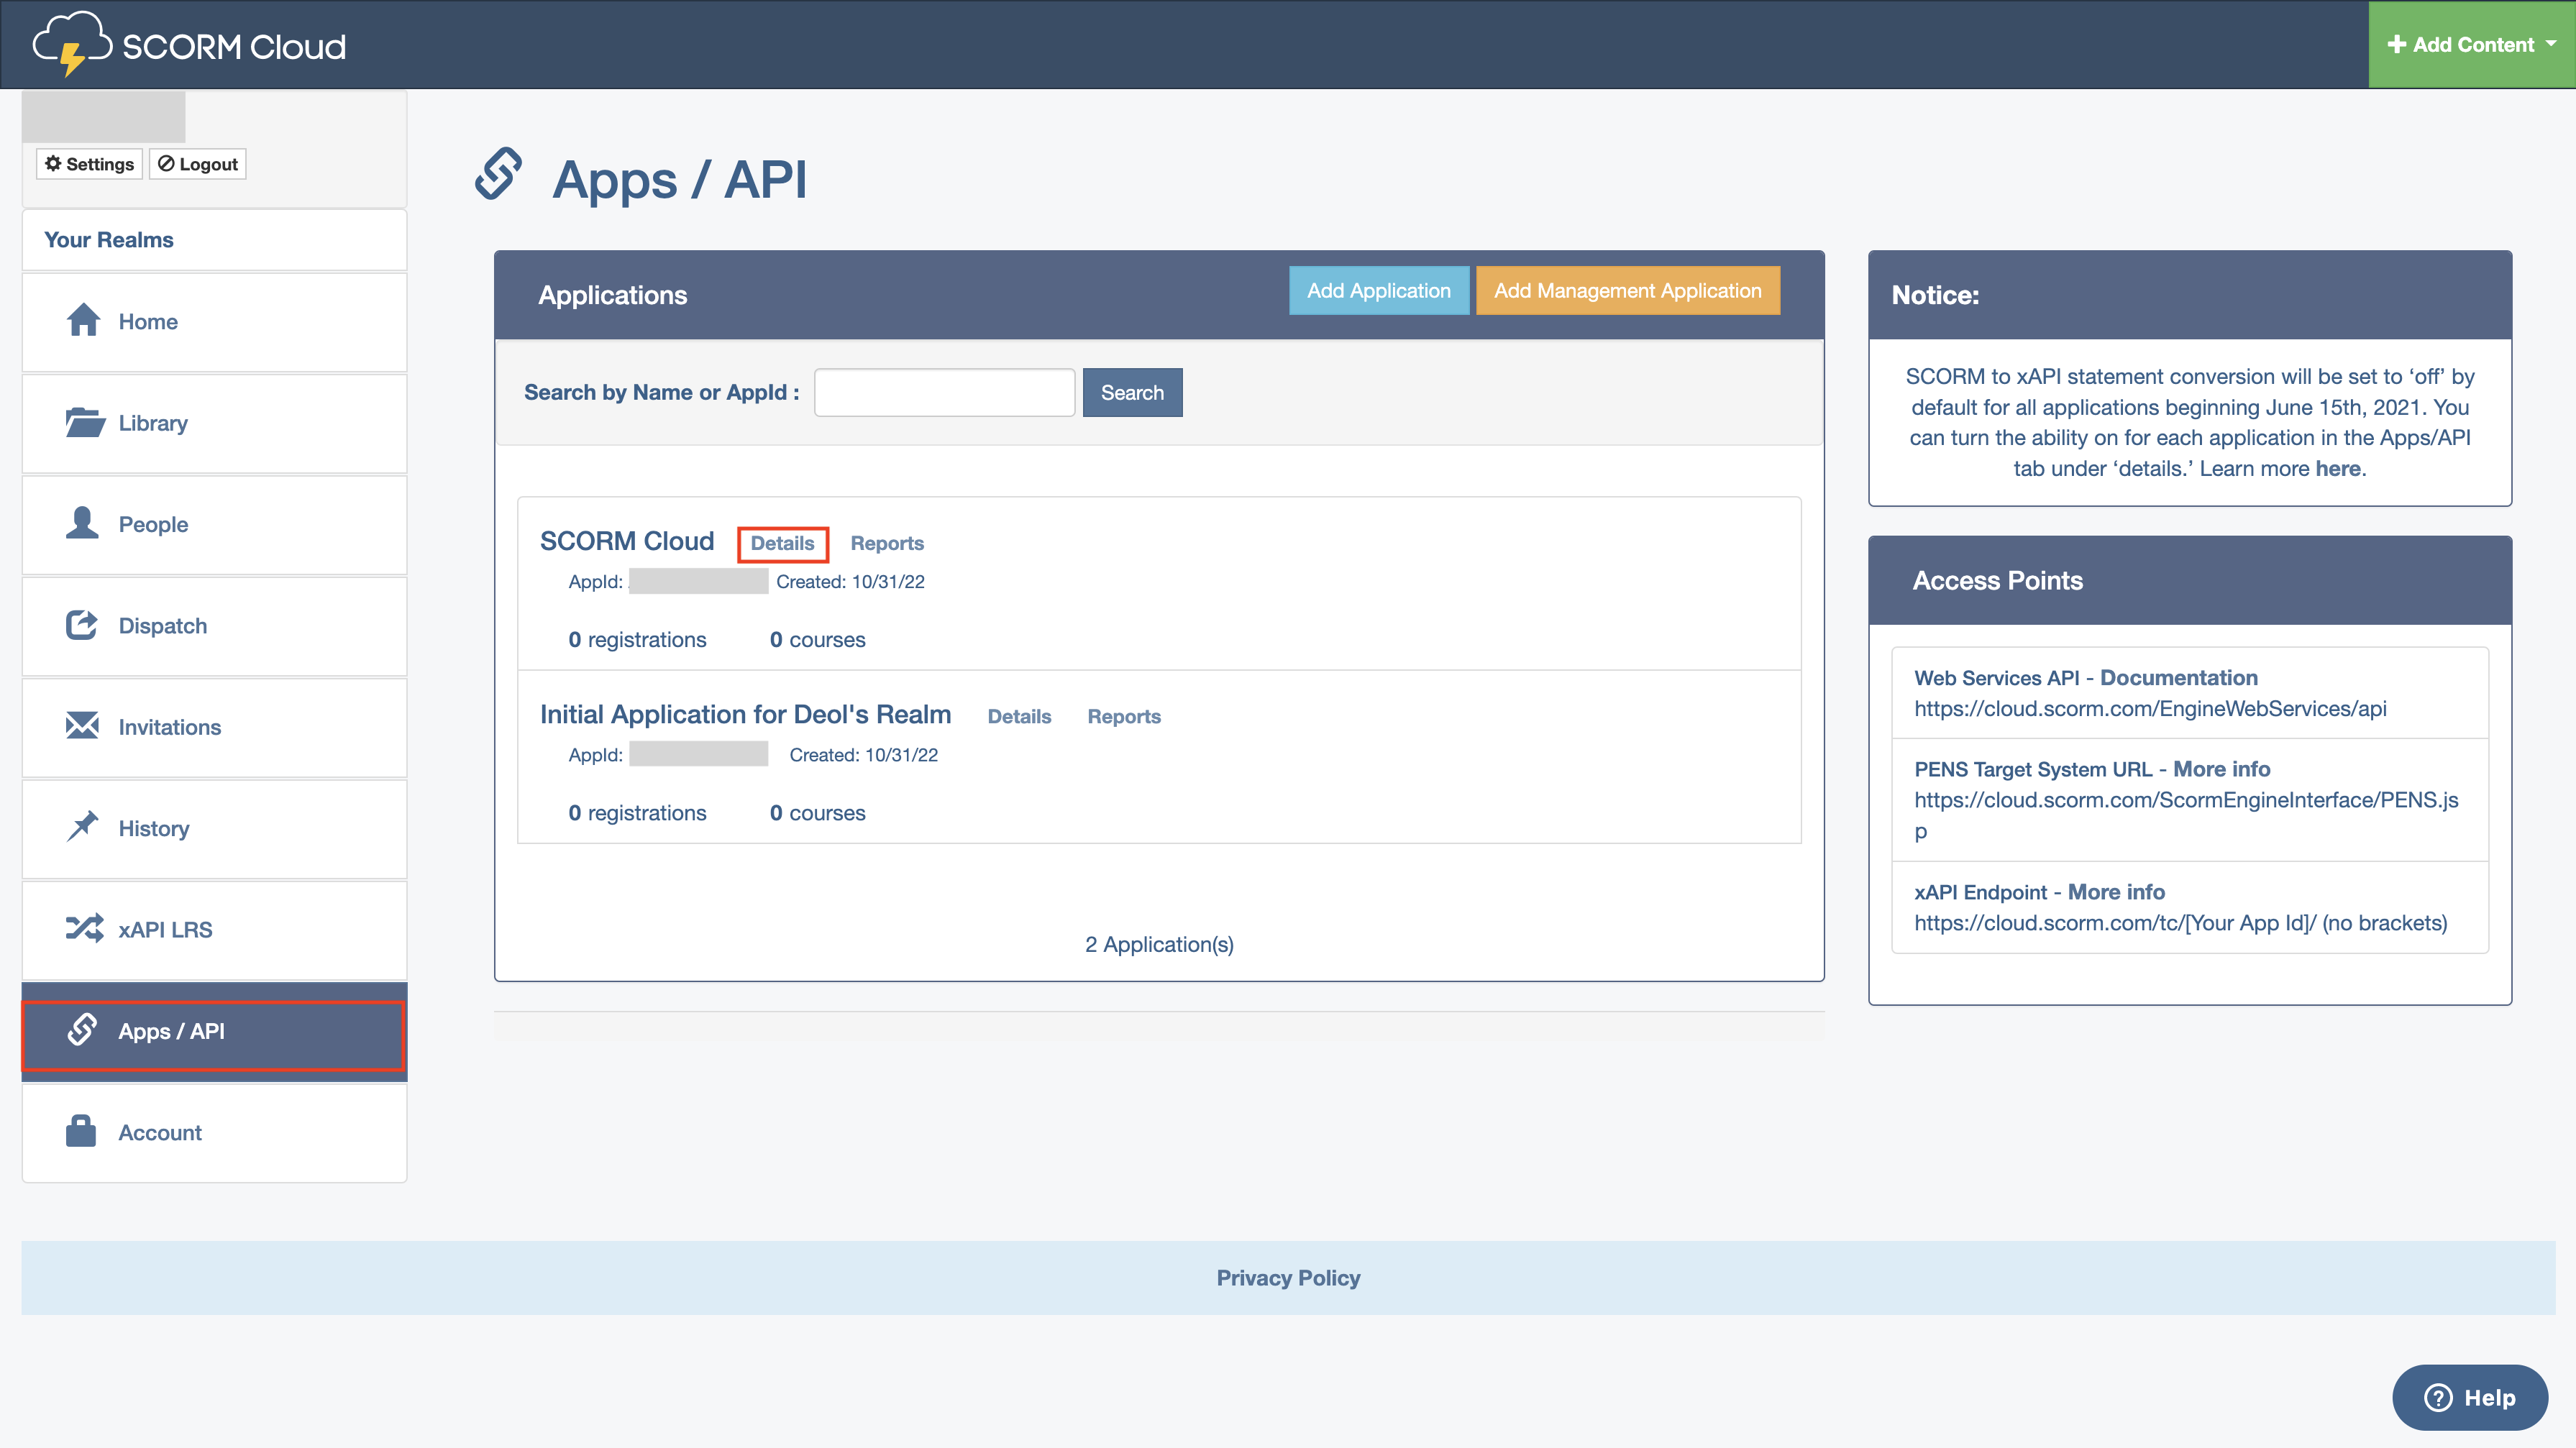Screen dimensions: 2576x1448
Task: Click the People person silhouette icon
Action: [x=82, y=523]
